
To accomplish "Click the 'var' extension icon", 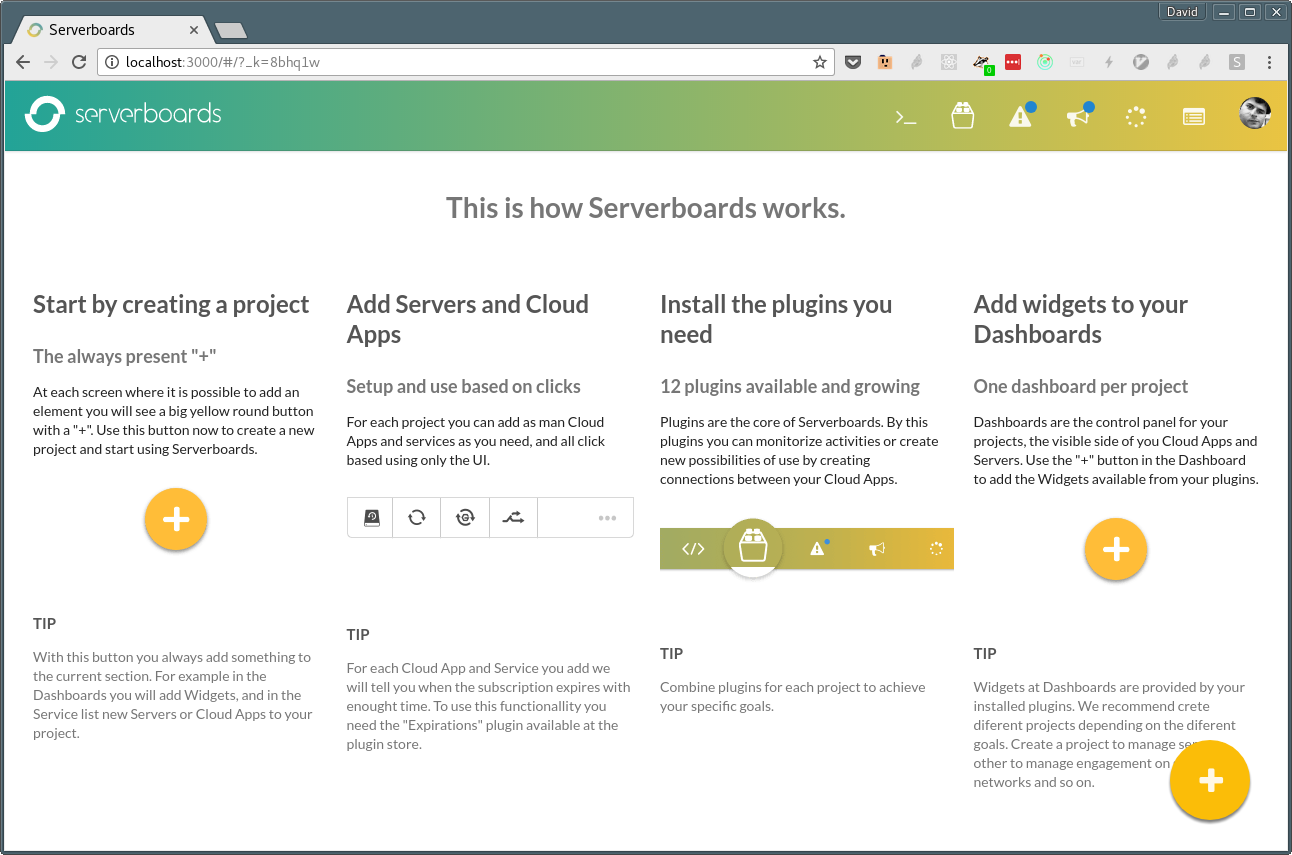I will (1077, 62).
